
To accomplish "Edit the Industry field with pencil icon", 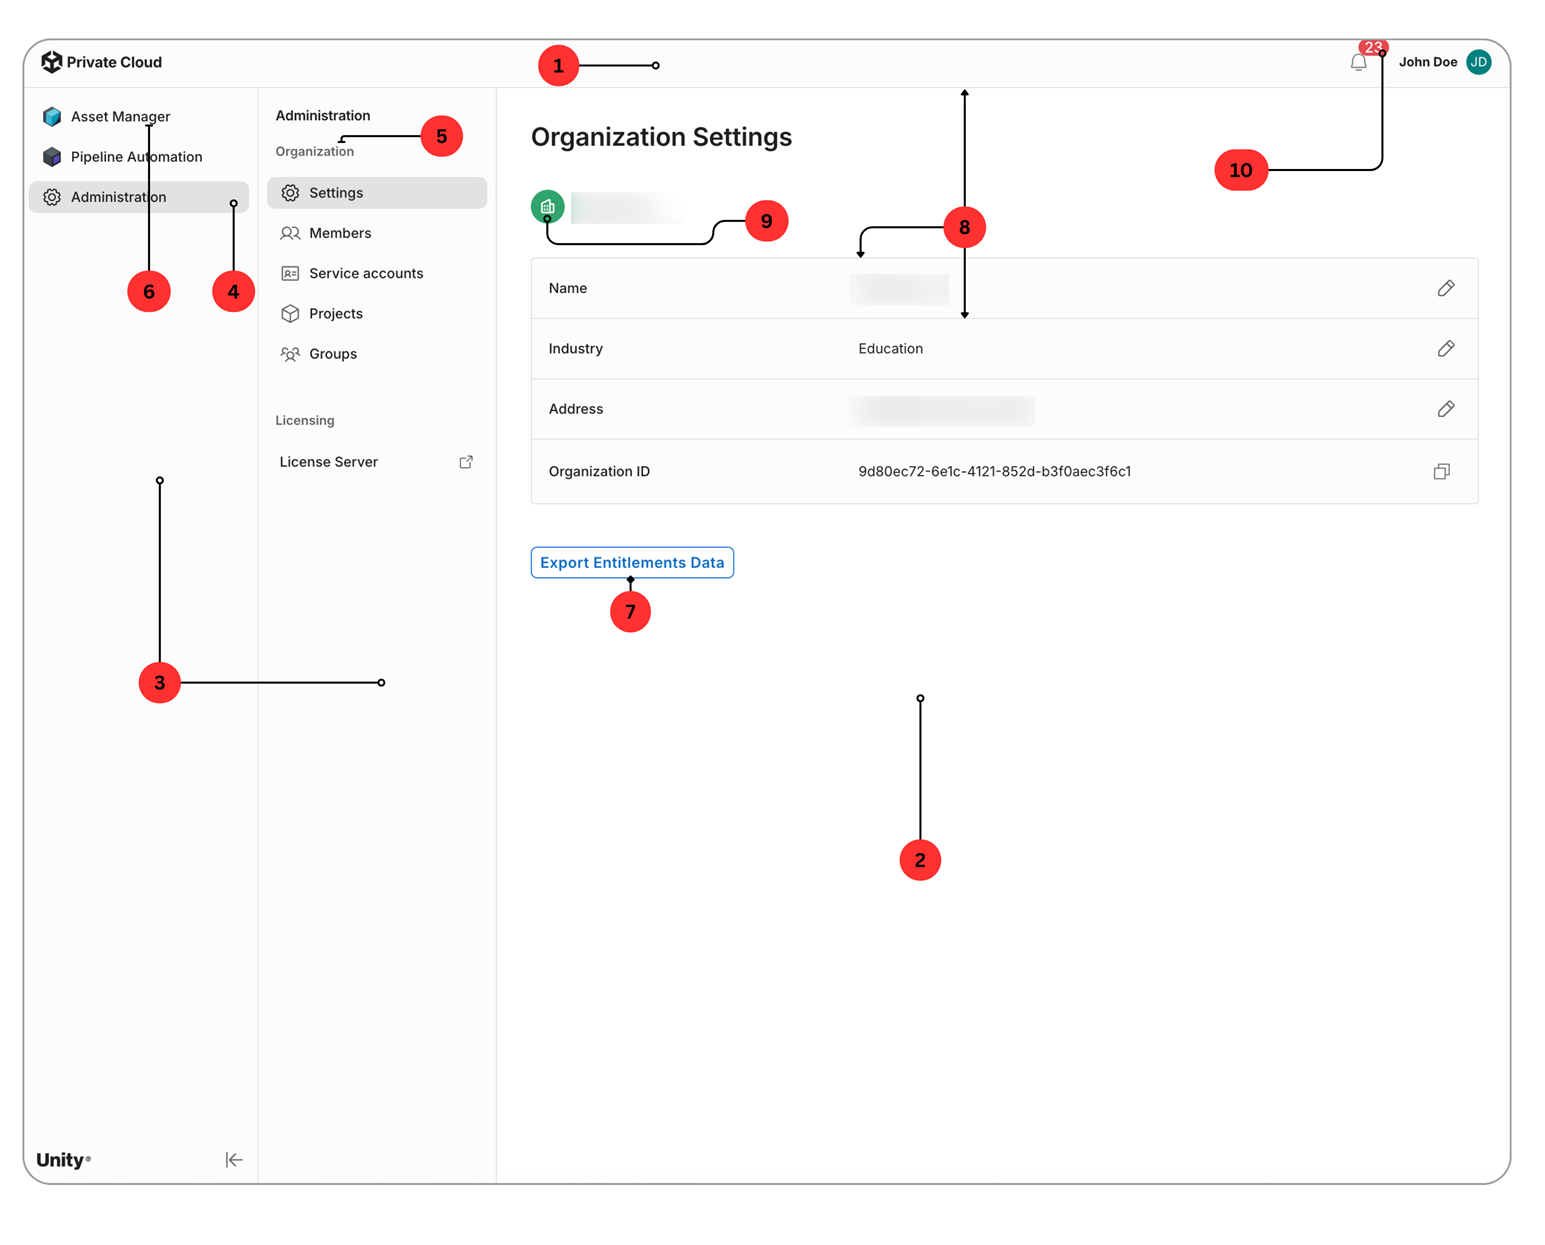I will [1445, 348].
